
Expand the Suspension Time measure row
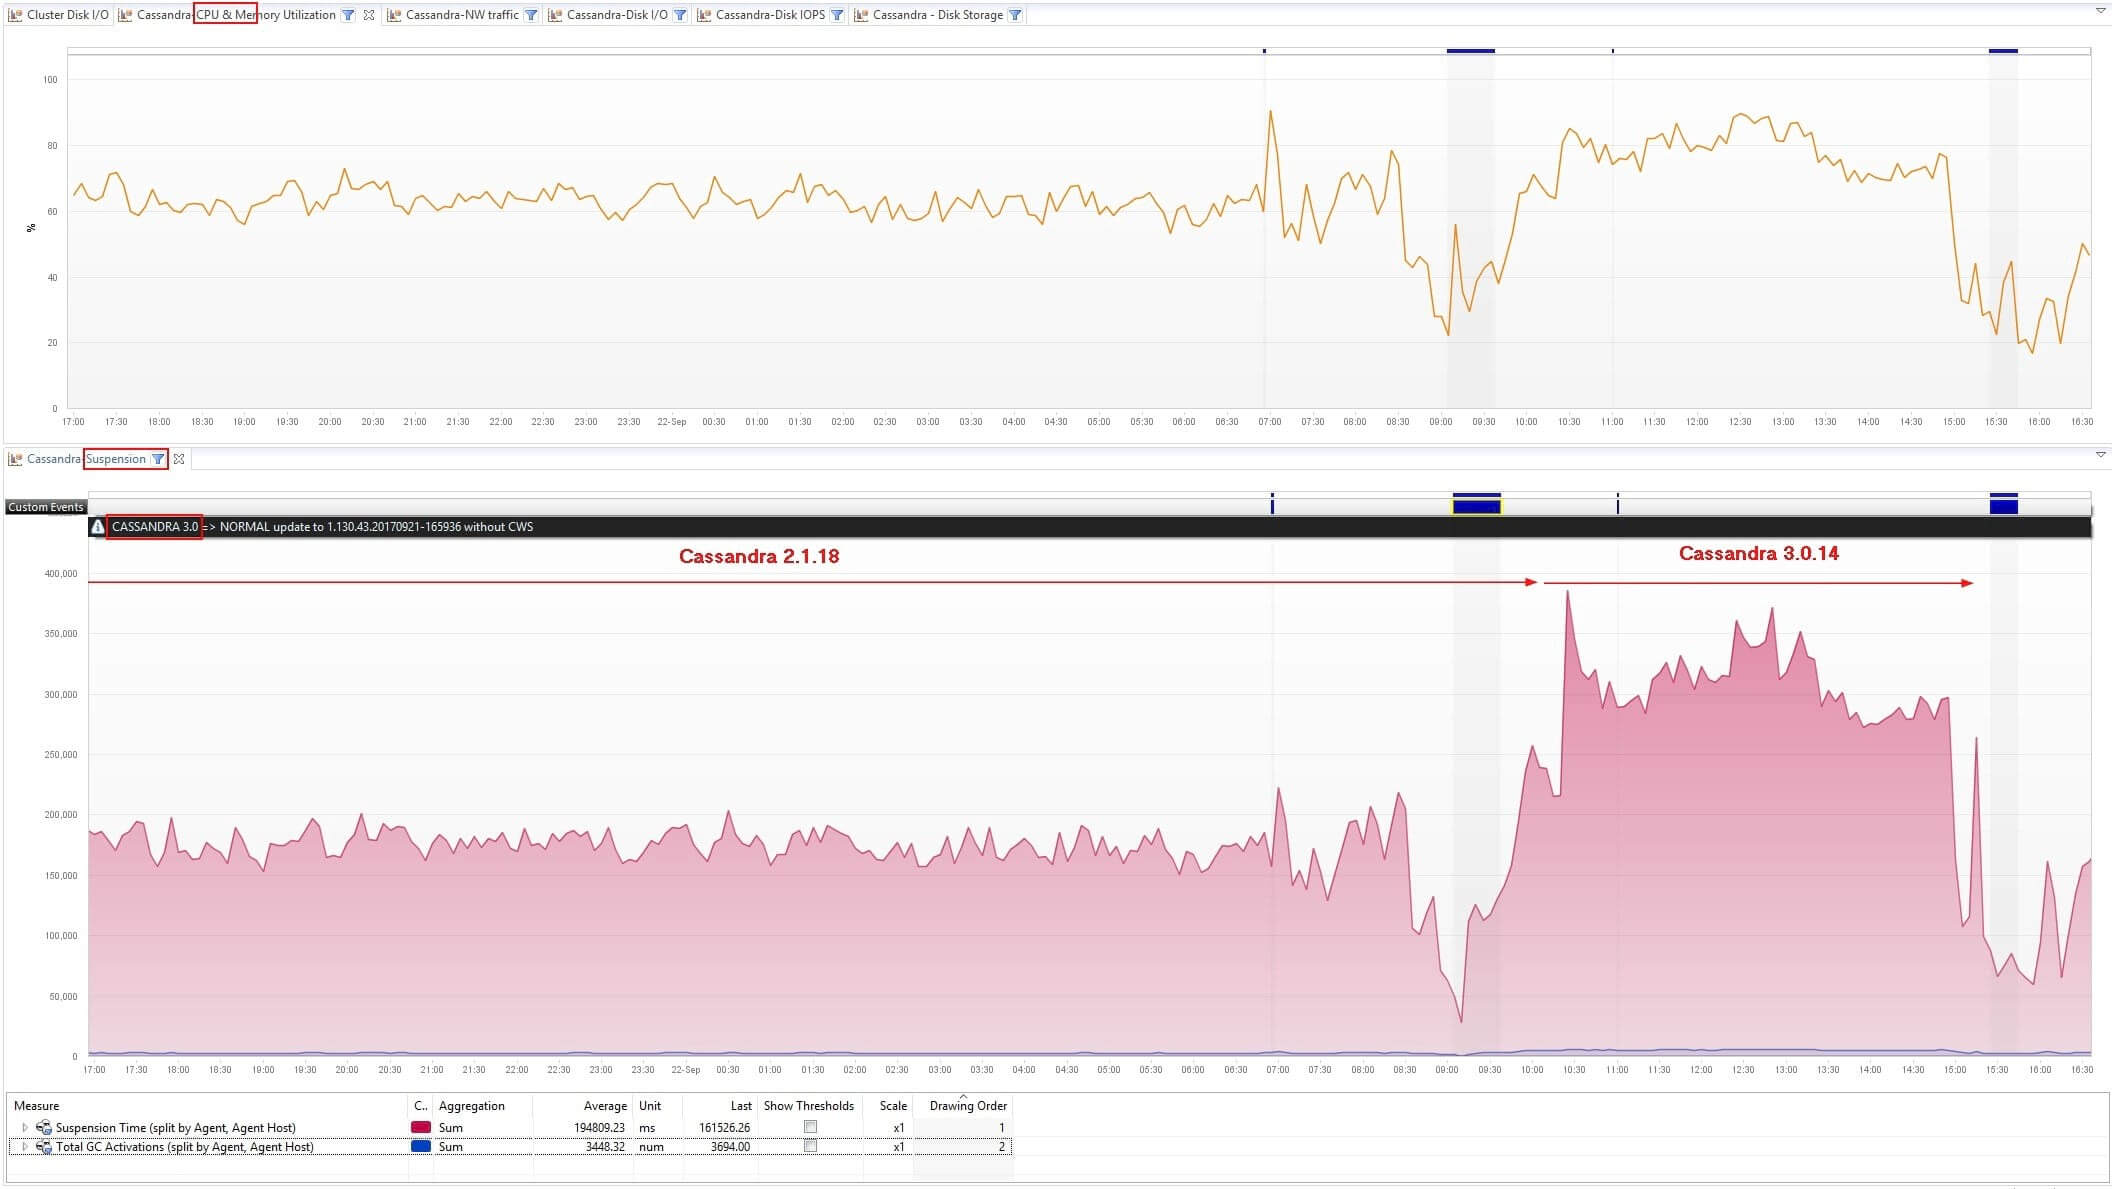click(x=25, y=1128)
